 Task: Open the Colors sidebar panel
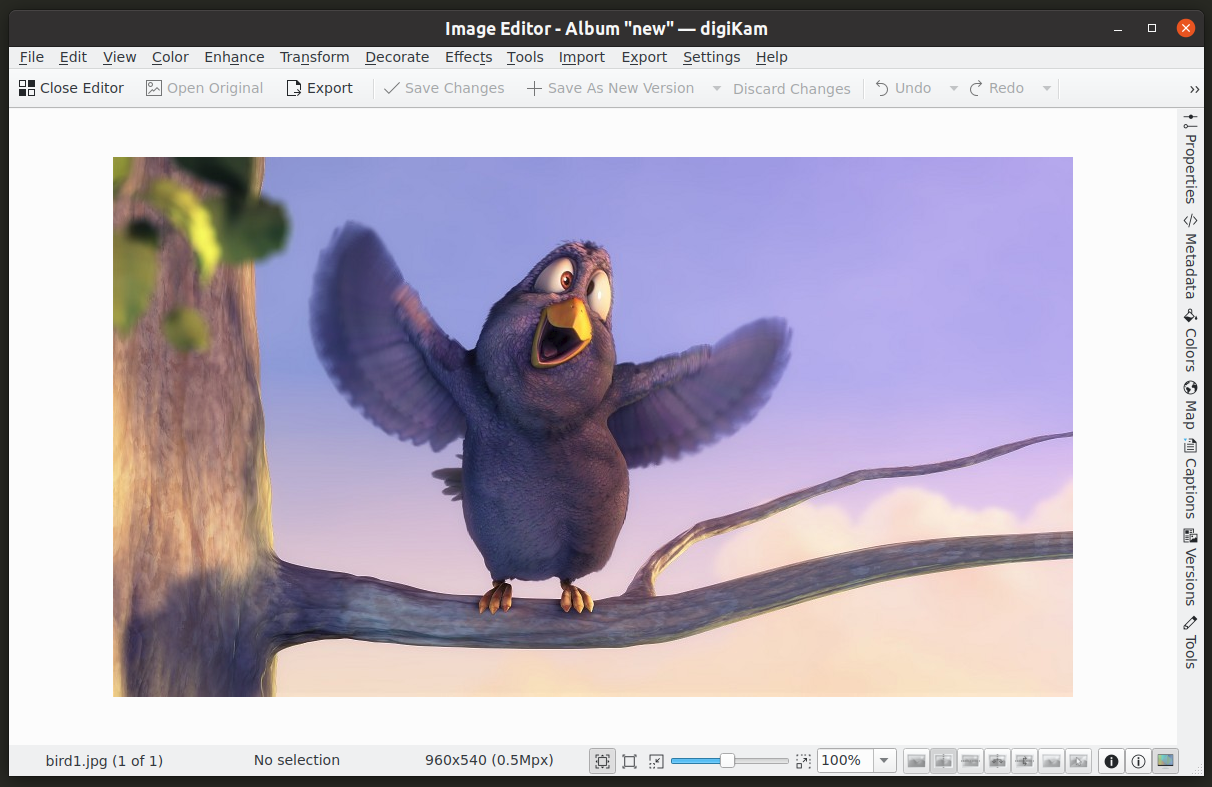point(1190,340)
